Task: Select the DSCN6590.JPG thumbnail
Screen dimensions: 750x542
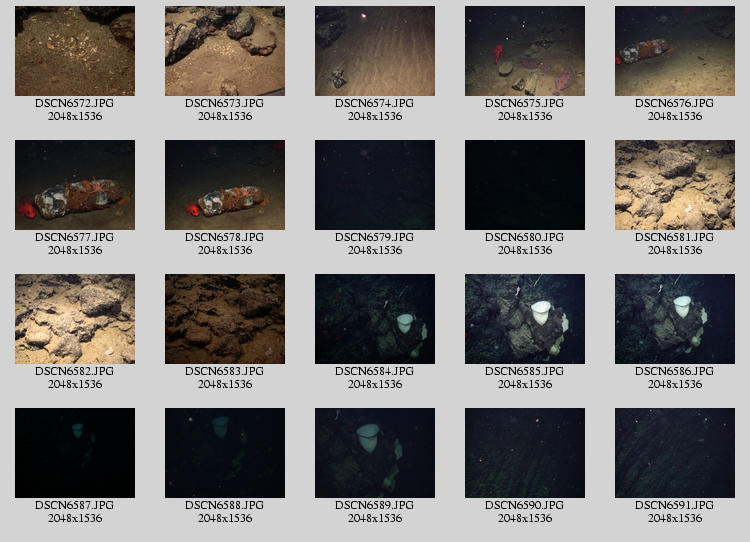Action: 525,453
